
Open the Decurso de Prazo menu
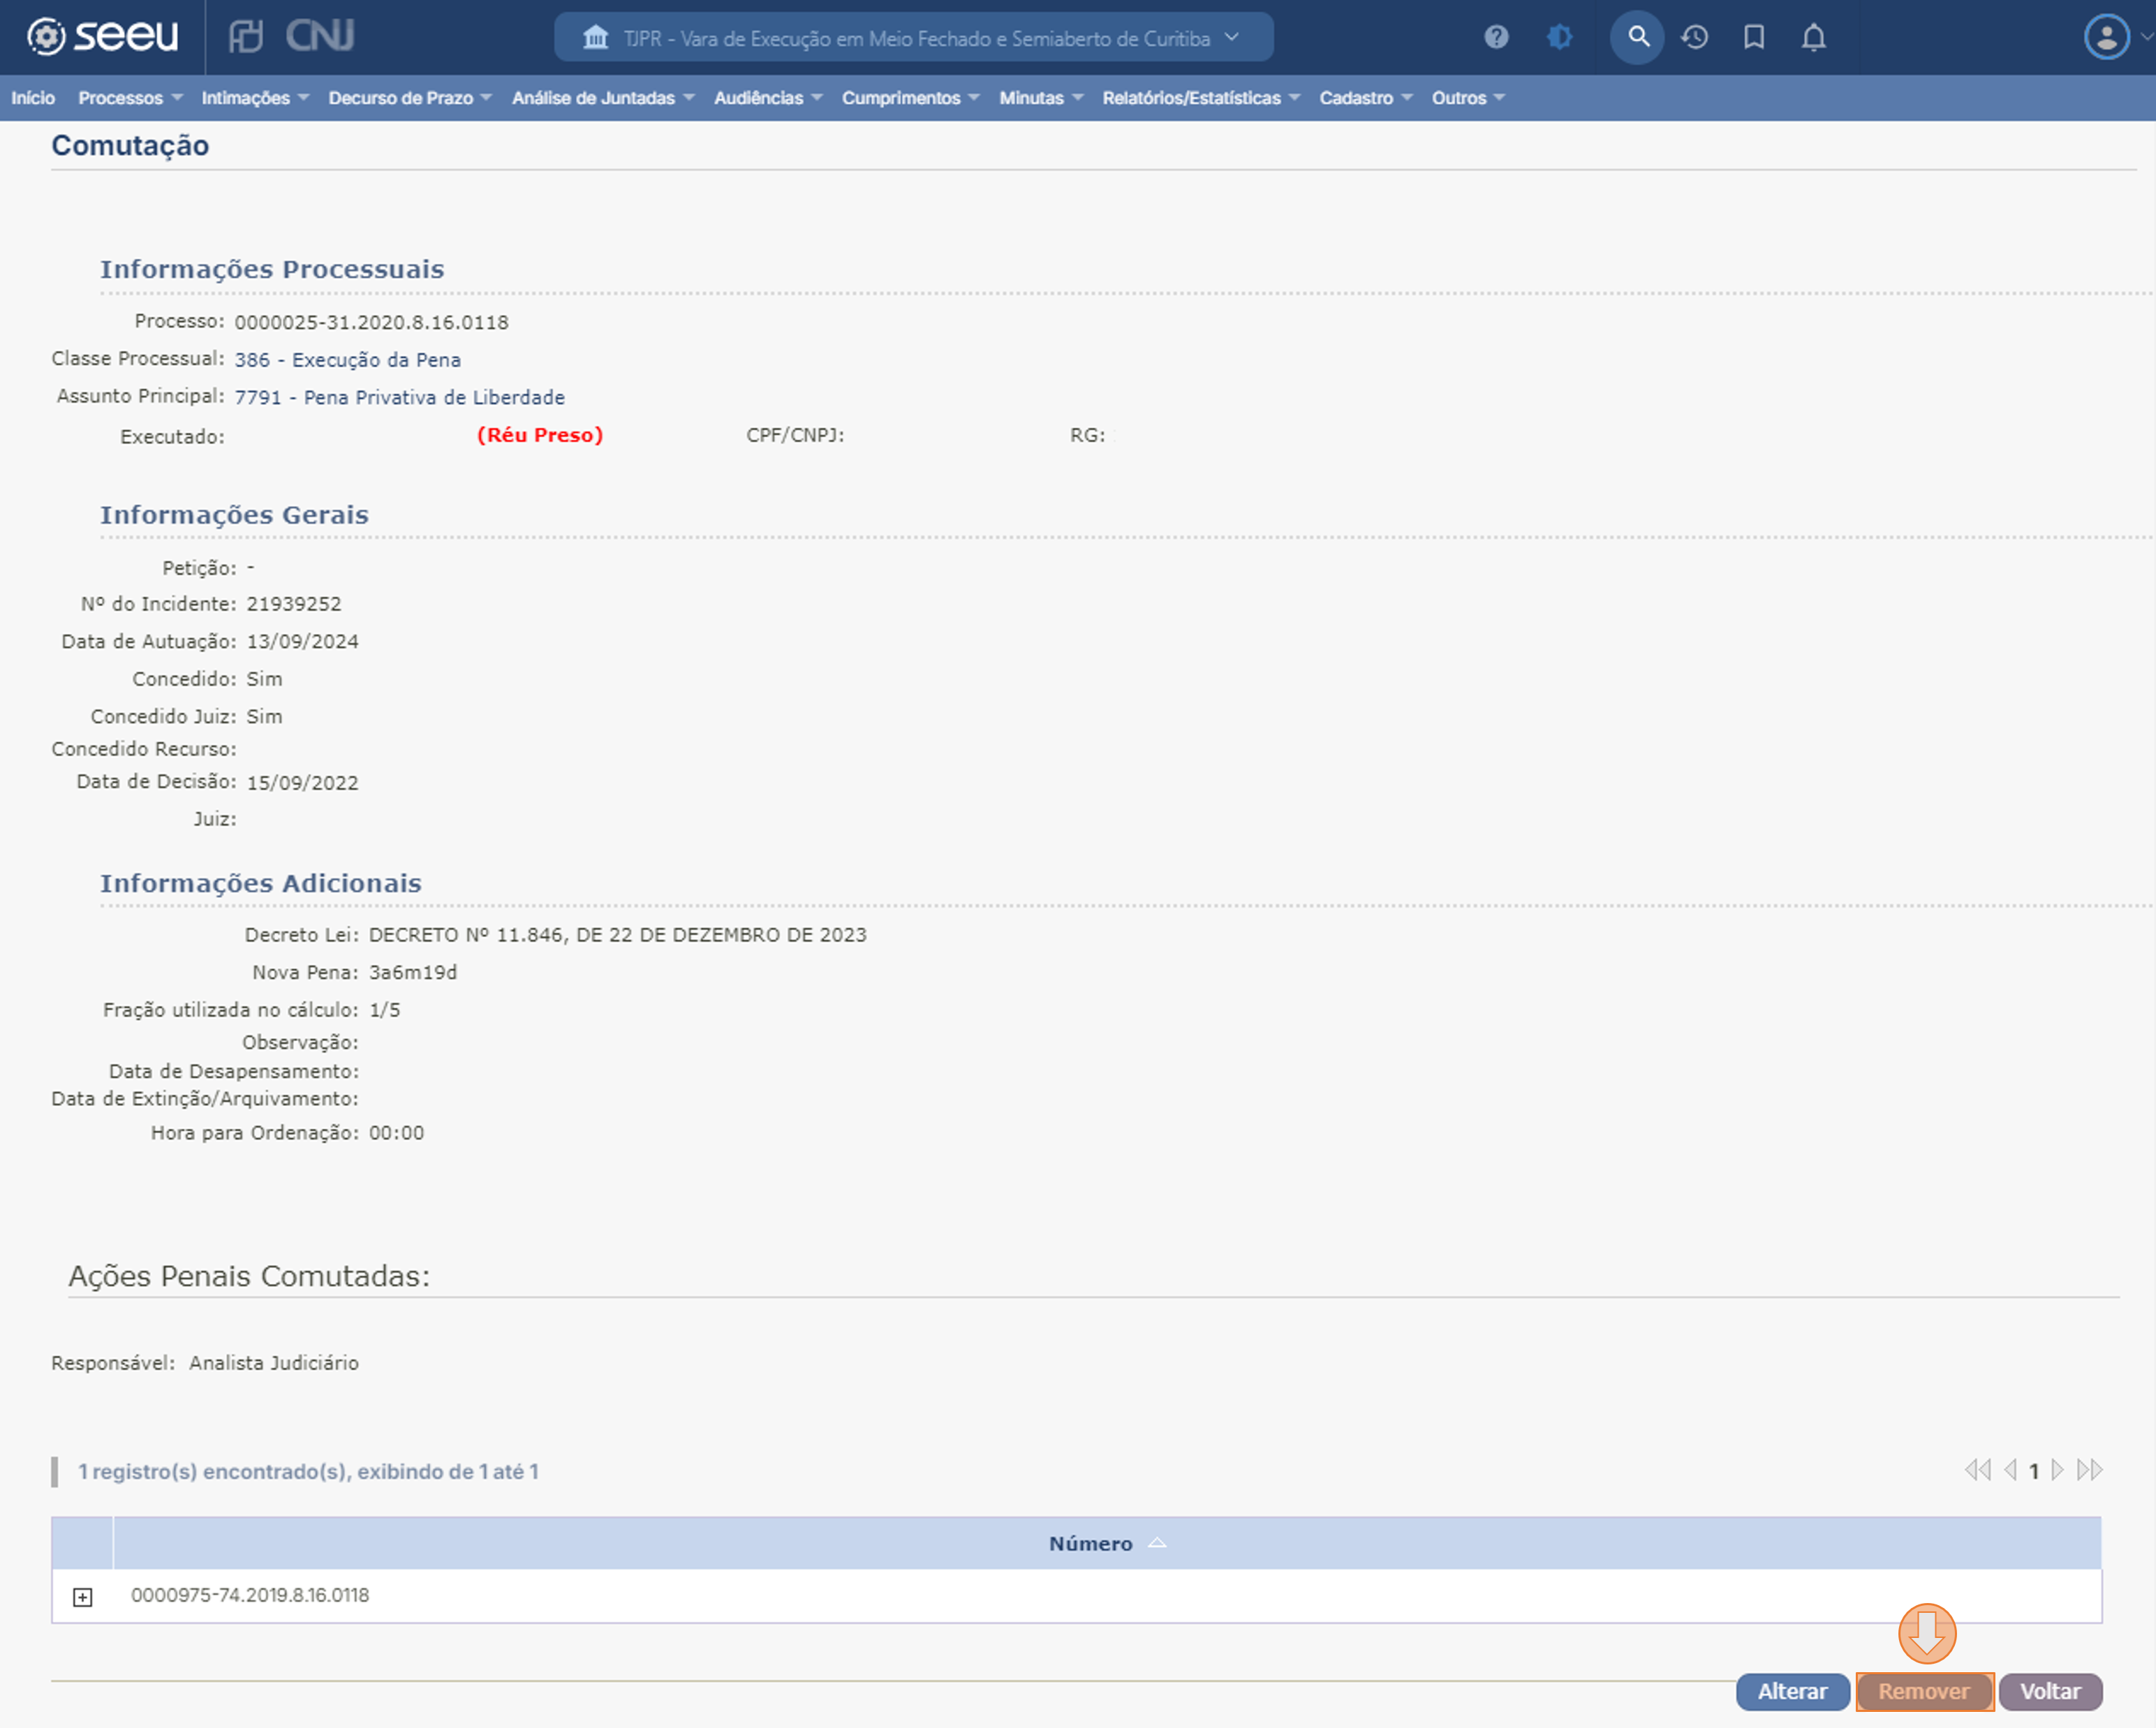(x=410, y=98)
